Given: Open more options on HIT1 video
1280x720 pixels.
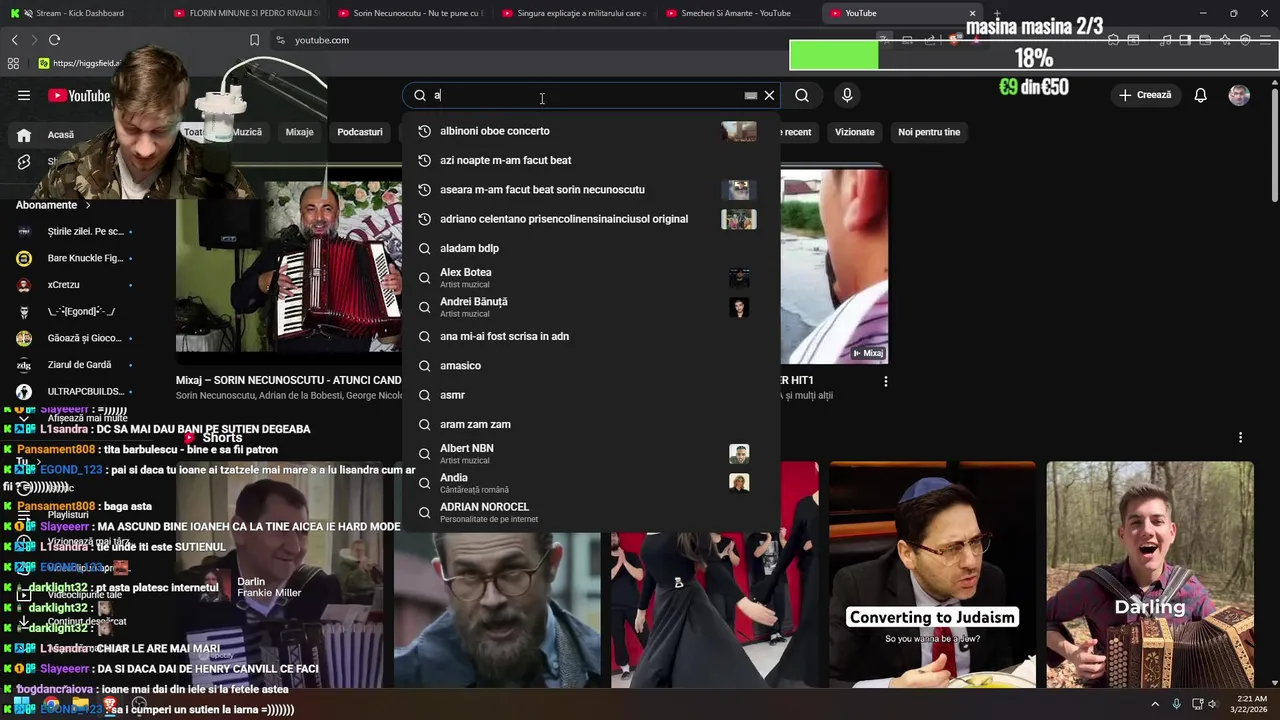Looking at the screenshot, I should click(x=885, y=381).
